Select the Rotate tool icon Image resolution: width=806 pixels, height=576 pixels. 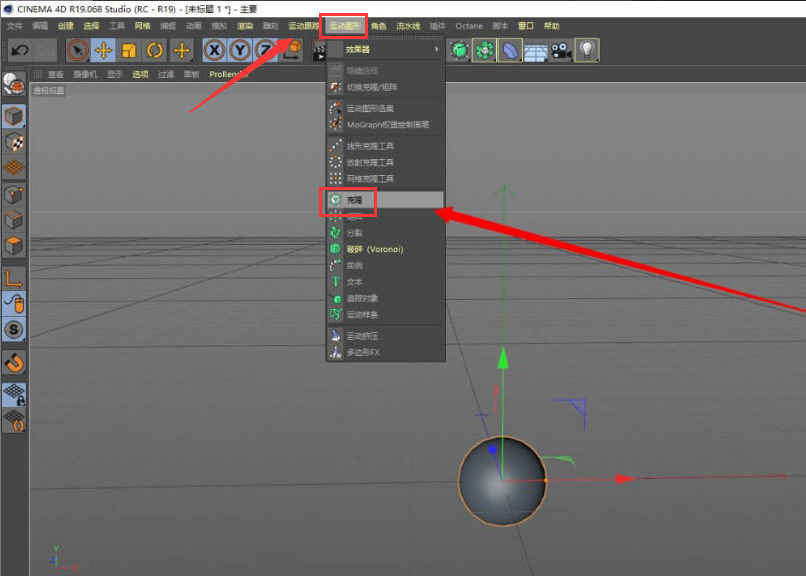point(155,50)
